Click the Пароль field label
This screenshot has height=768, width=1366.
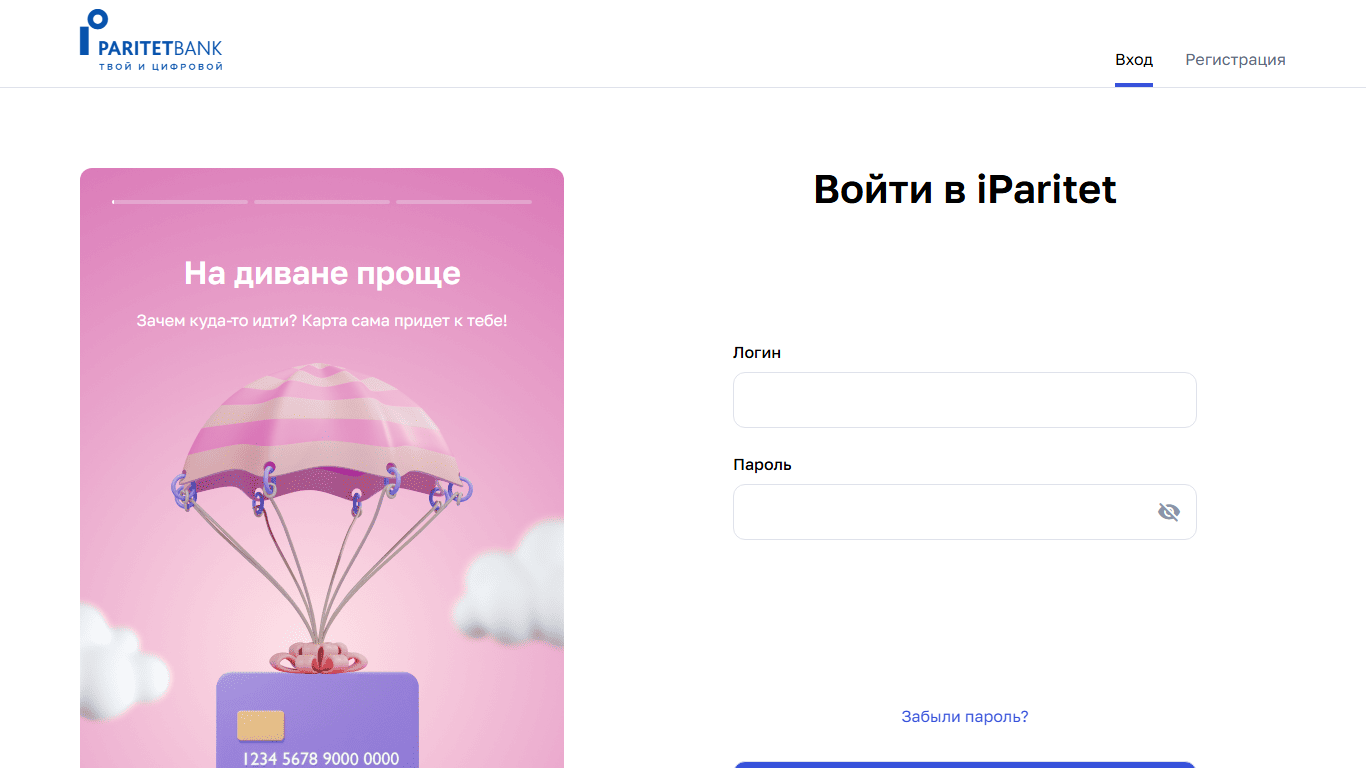[x=762, y=465]
